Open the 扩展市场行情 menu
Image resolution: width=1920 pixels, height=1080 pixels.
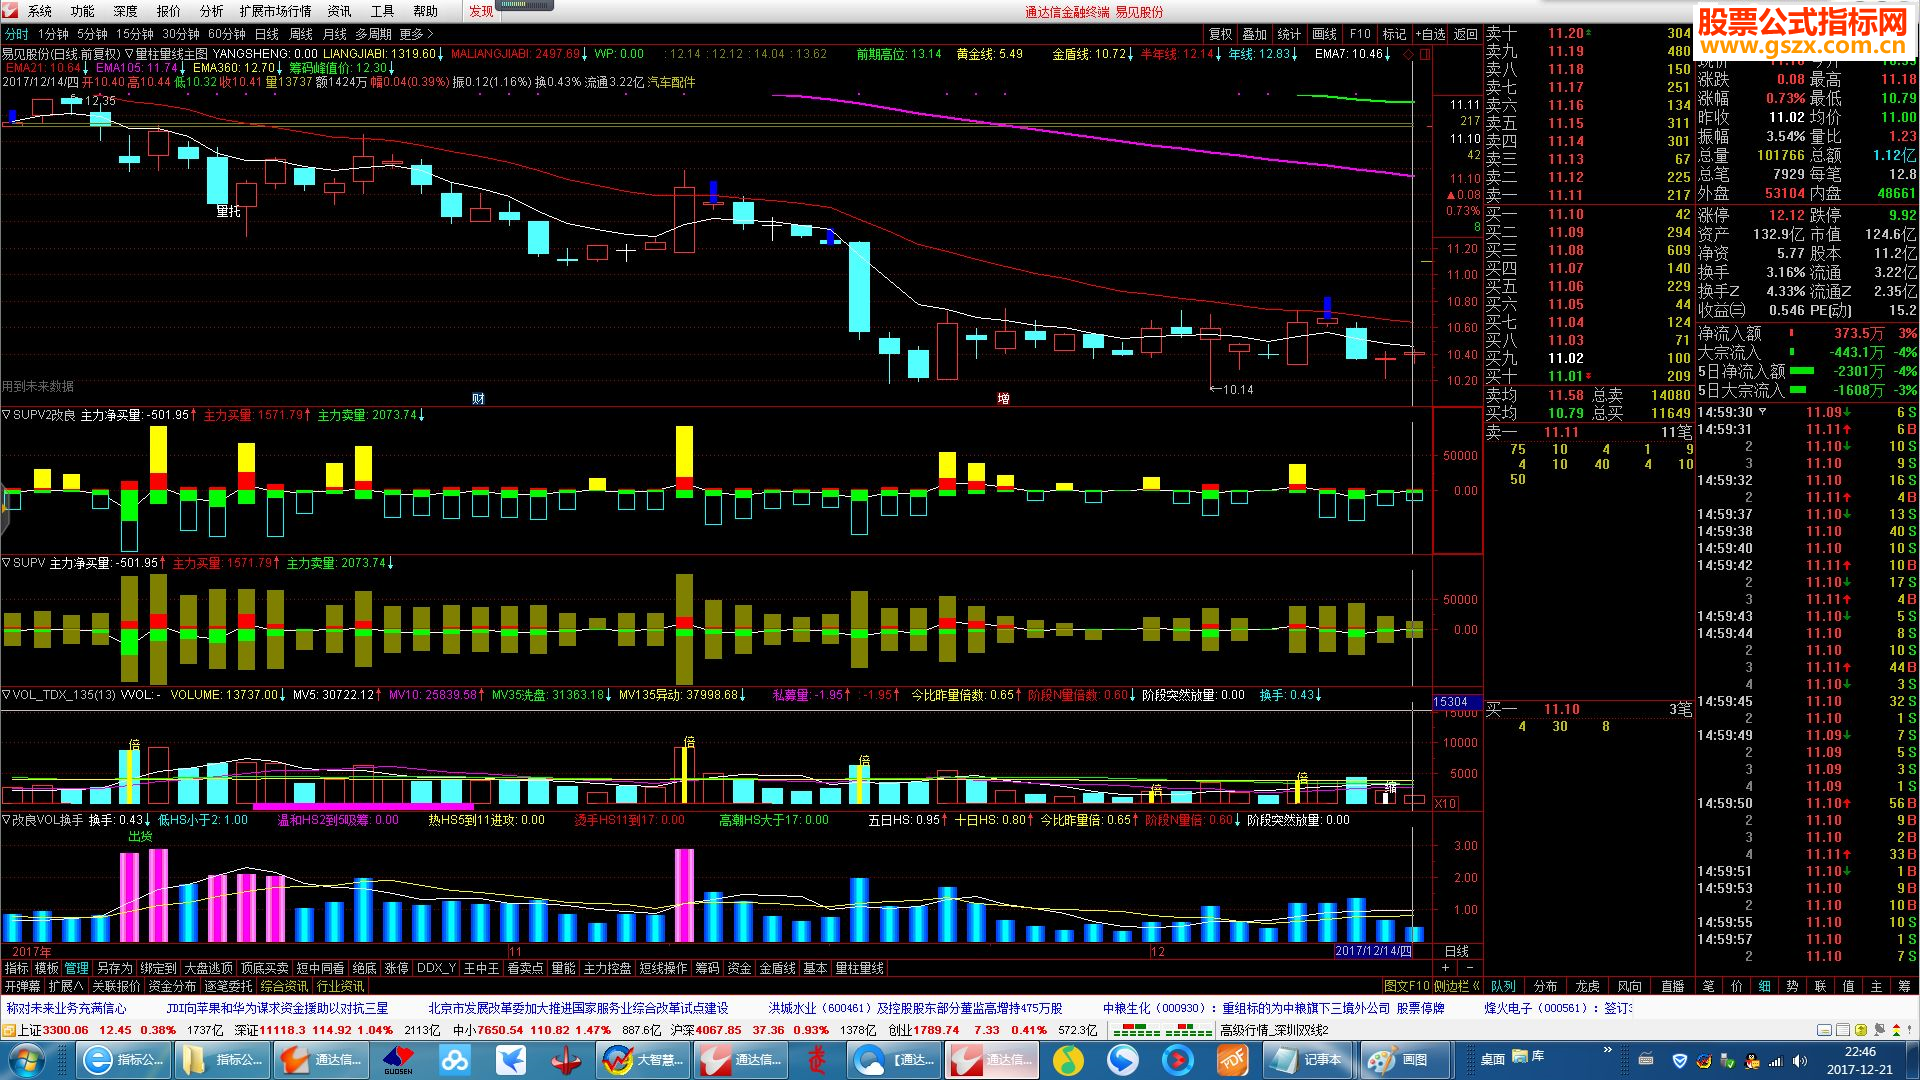click(276, 11)
